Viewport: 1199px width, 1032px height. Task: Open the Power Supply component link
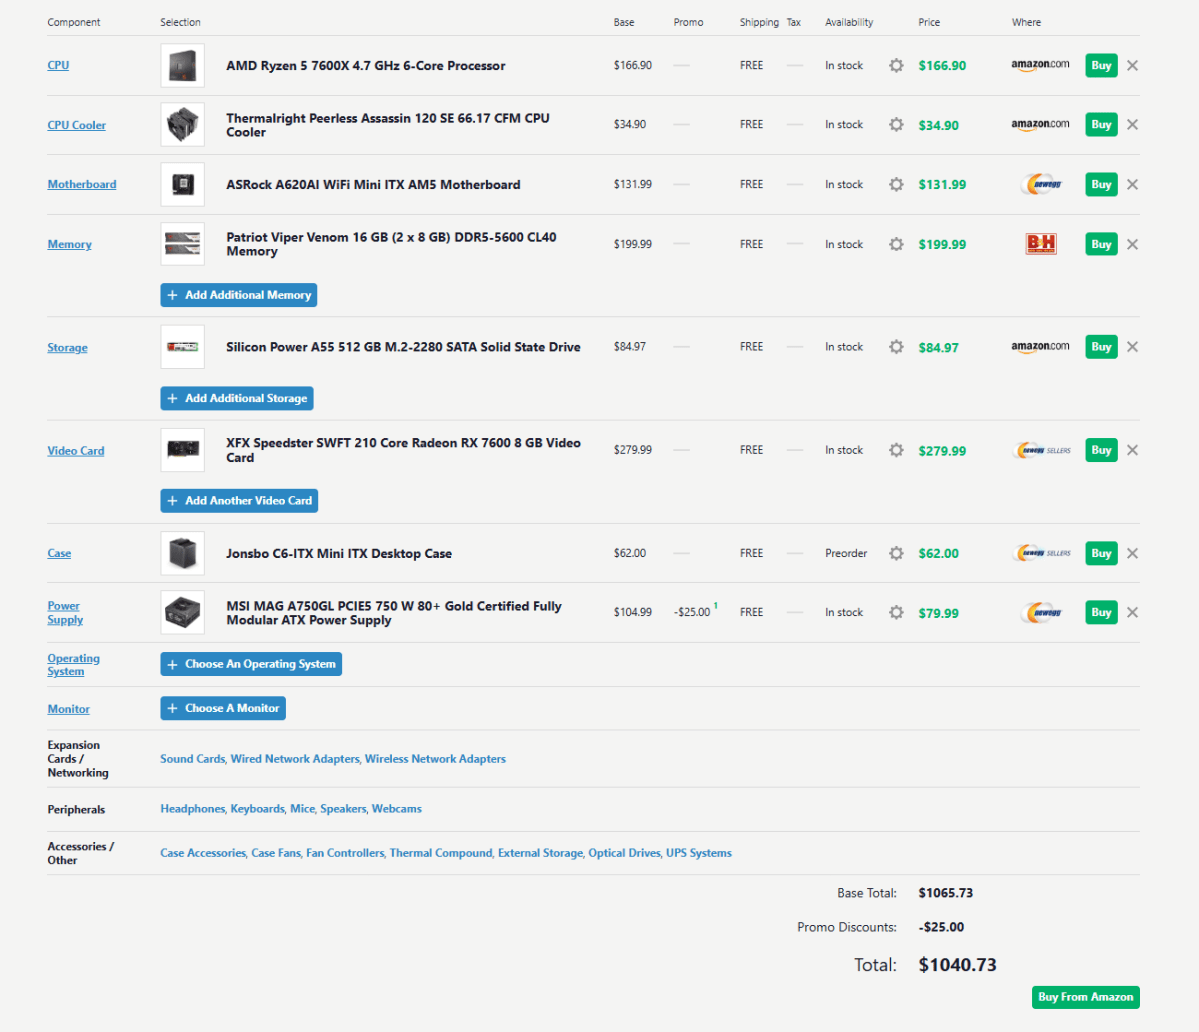point(65,613)
